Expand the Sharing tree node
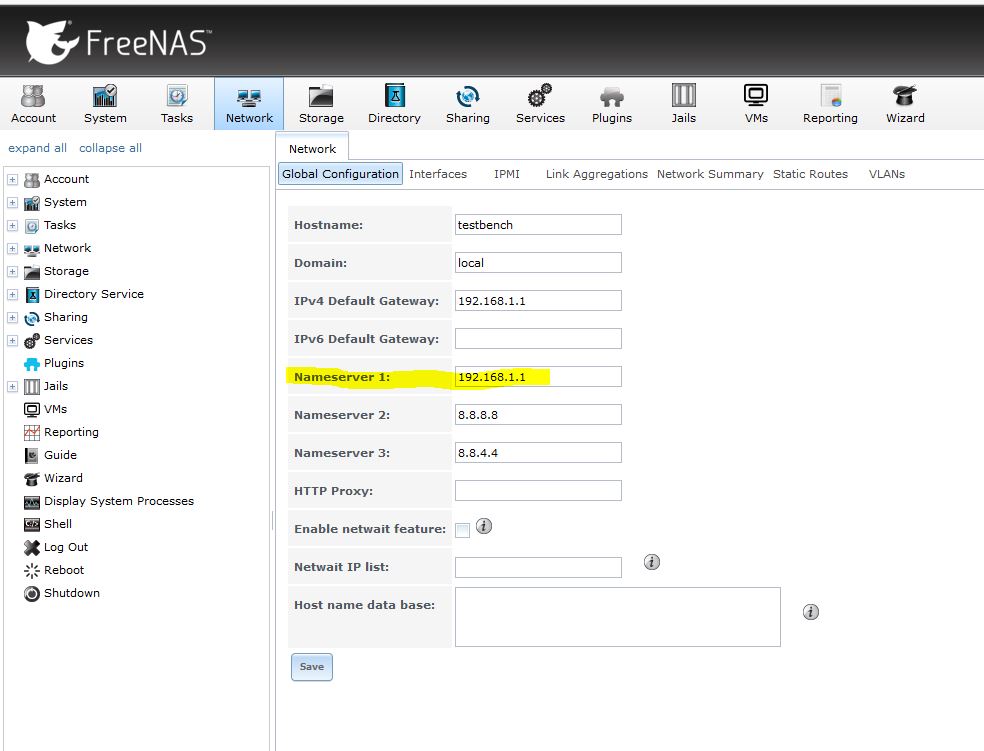This screenshot has width=984, height=751. (x=12, y=317)
